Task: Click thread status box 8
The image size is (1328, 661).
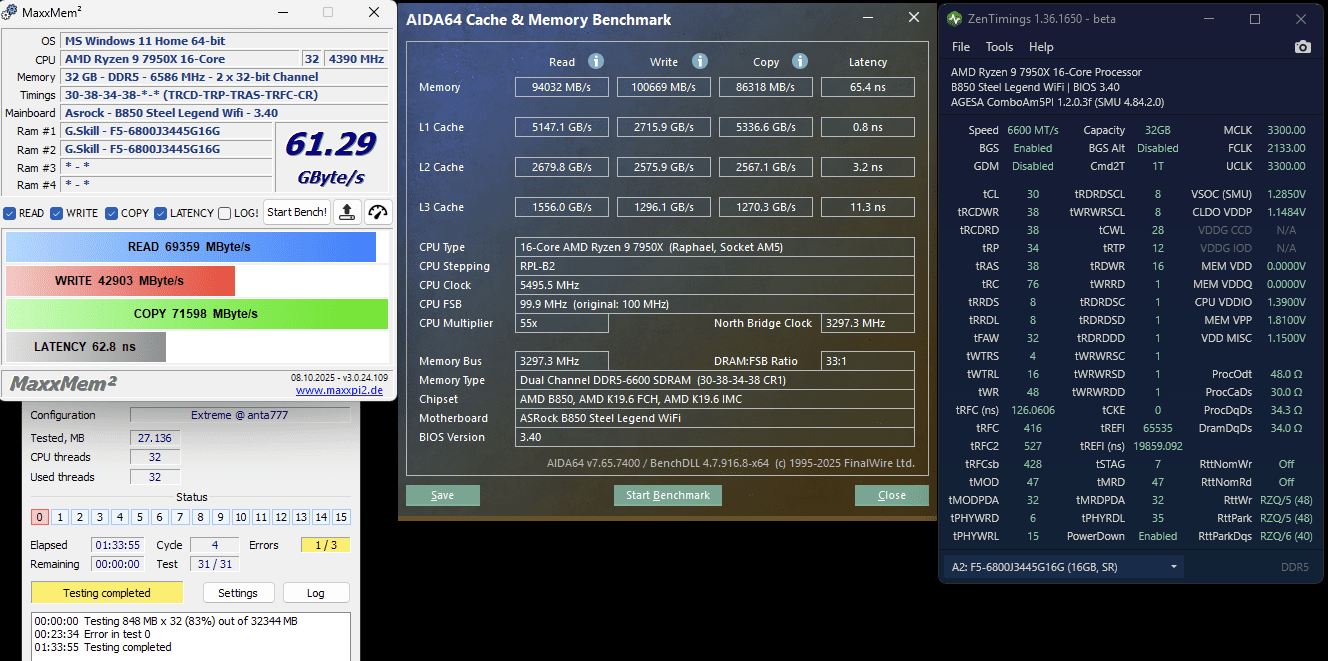Action: (200, 517)
